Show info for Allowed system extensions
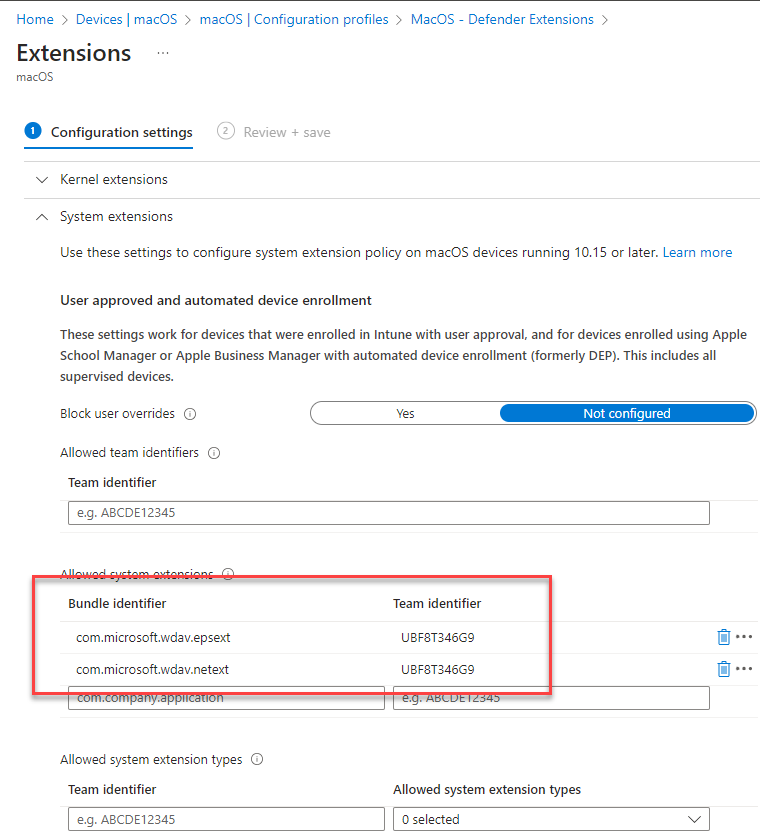The image size is (760, 834). [x=228, y=573]
